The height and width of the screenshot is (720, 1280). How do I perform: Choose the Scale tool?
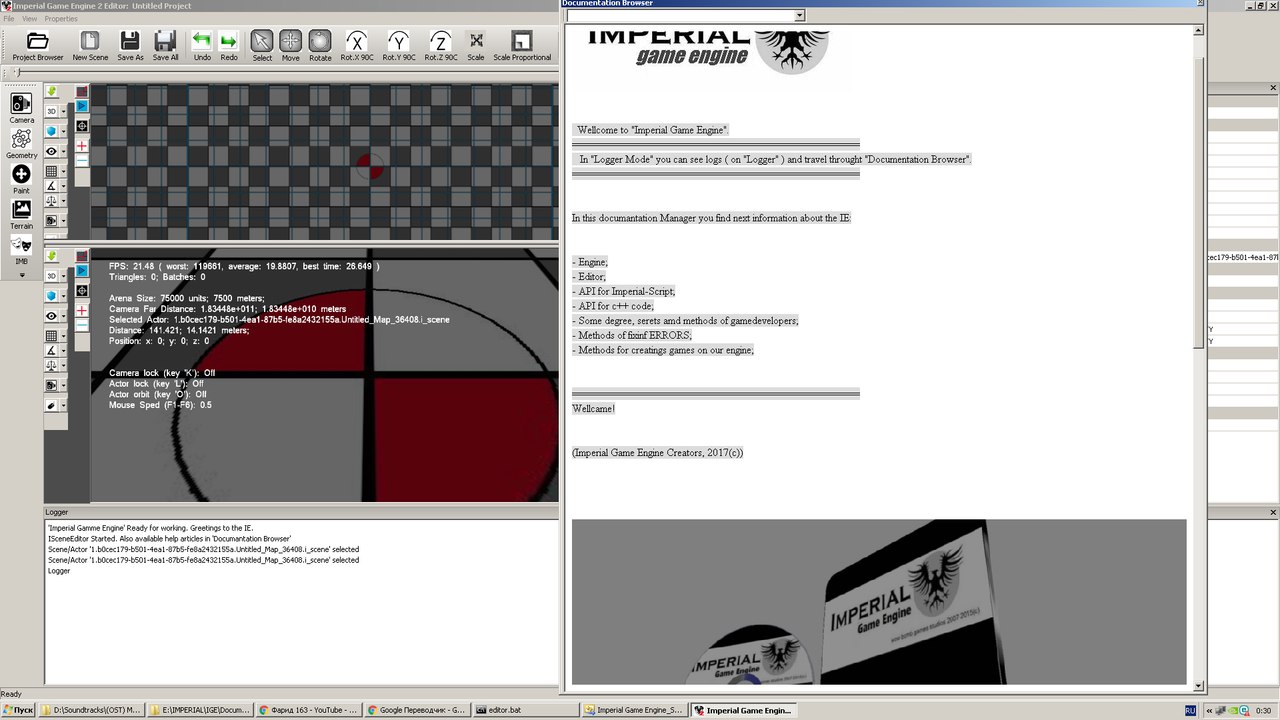tap(476, 45)
